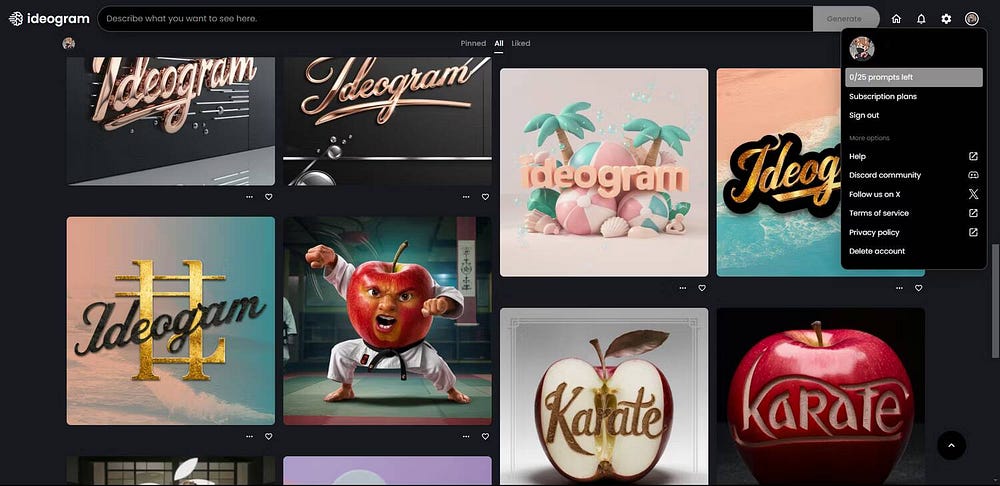The image size is (1000, 486).
Task: Open gold Ideogram beach thumbnail
Action: click(x=778, y=172)
